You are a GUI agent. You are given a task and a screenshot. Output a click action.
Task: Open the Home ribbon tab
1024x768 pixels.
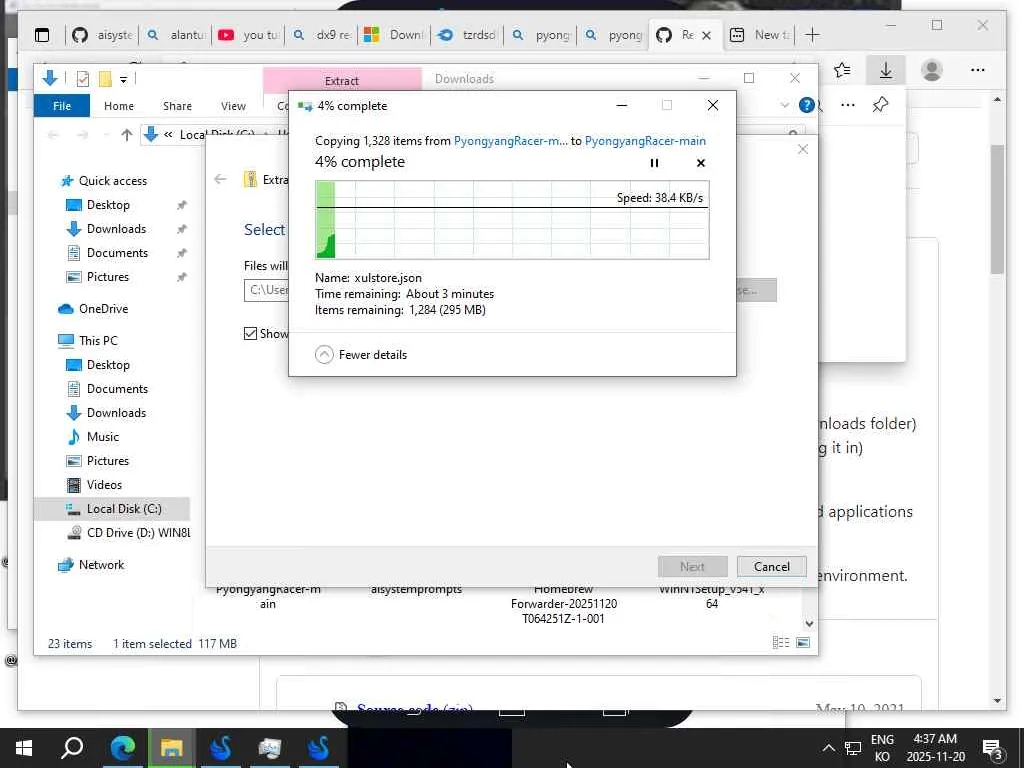pyautogui.click(x=119, y=106)
